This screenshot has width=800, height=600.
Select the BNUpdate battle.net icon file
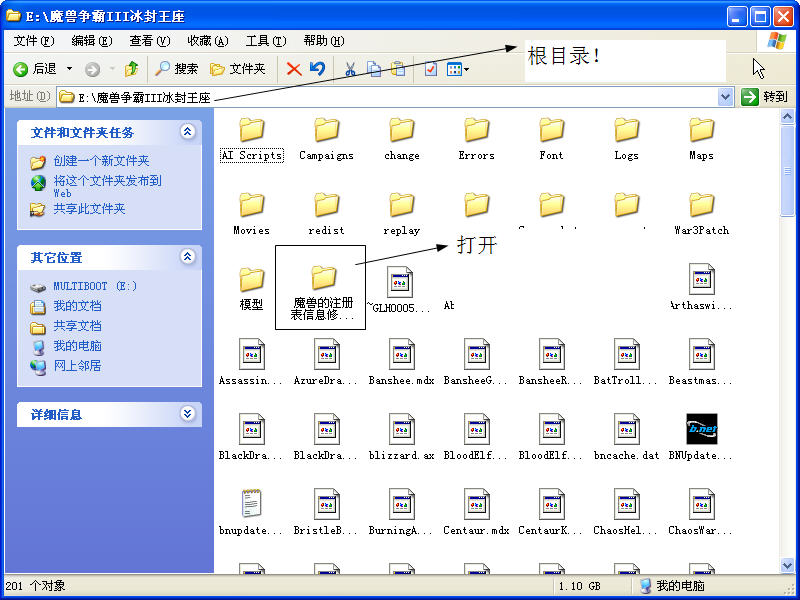(x=701, y=429)
